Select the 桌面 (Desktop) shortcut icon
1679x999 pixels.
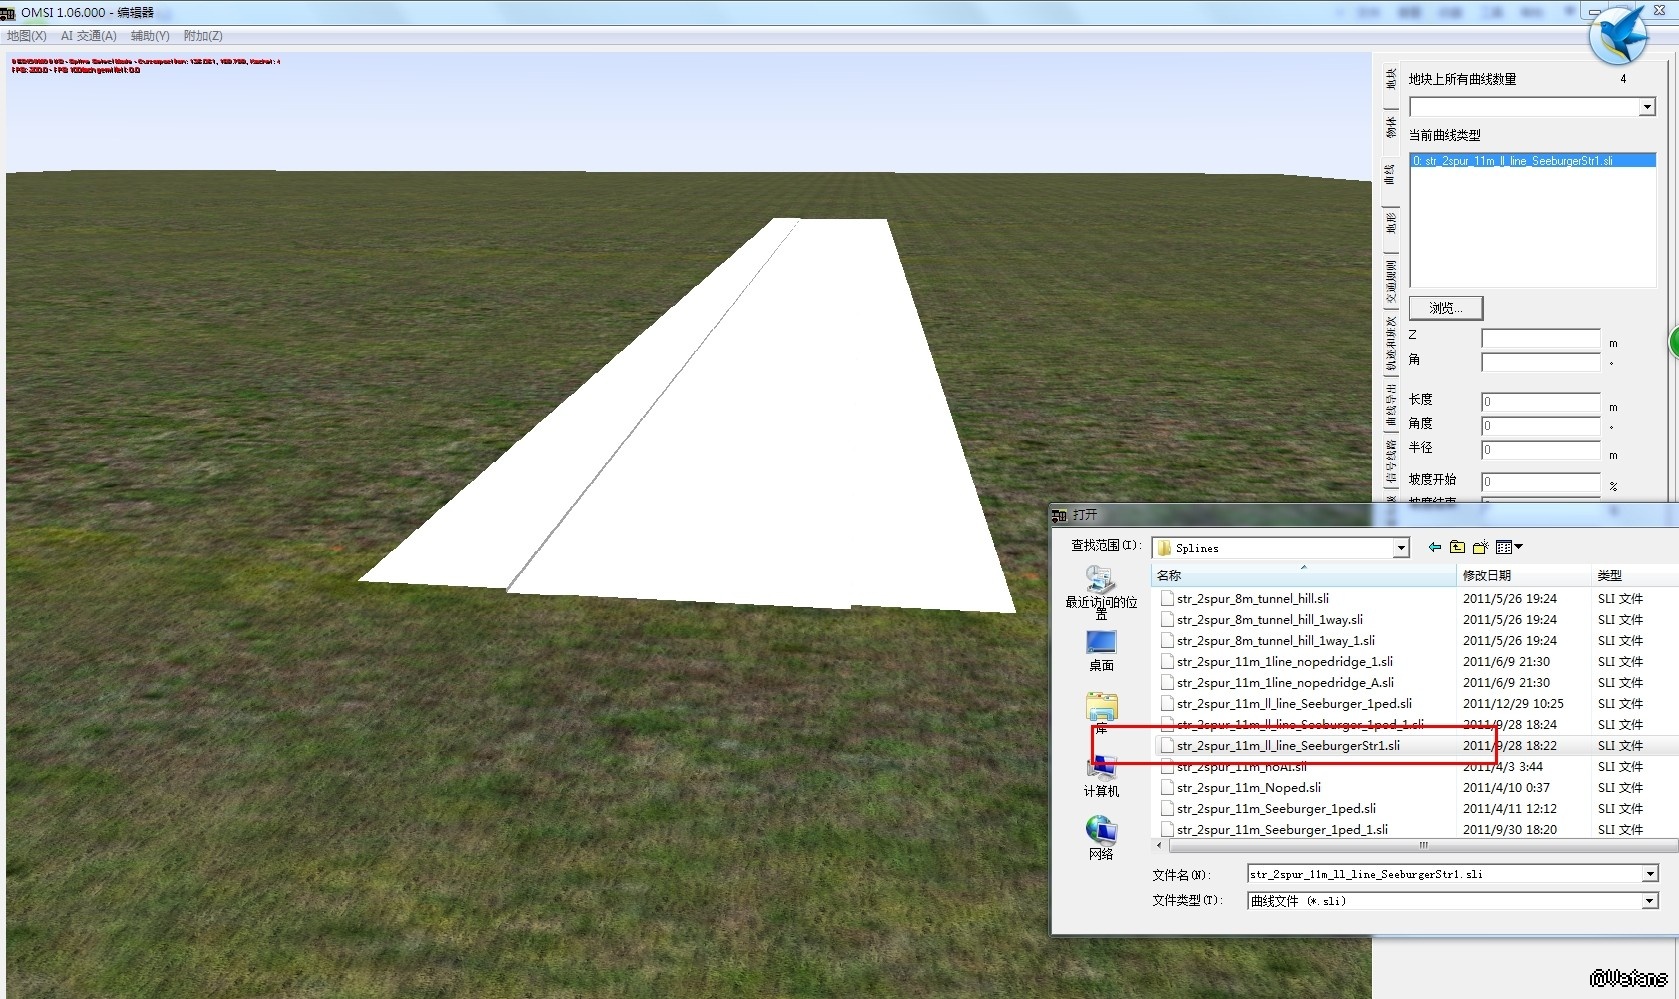pyautogui.click(x=1101, y=643)
